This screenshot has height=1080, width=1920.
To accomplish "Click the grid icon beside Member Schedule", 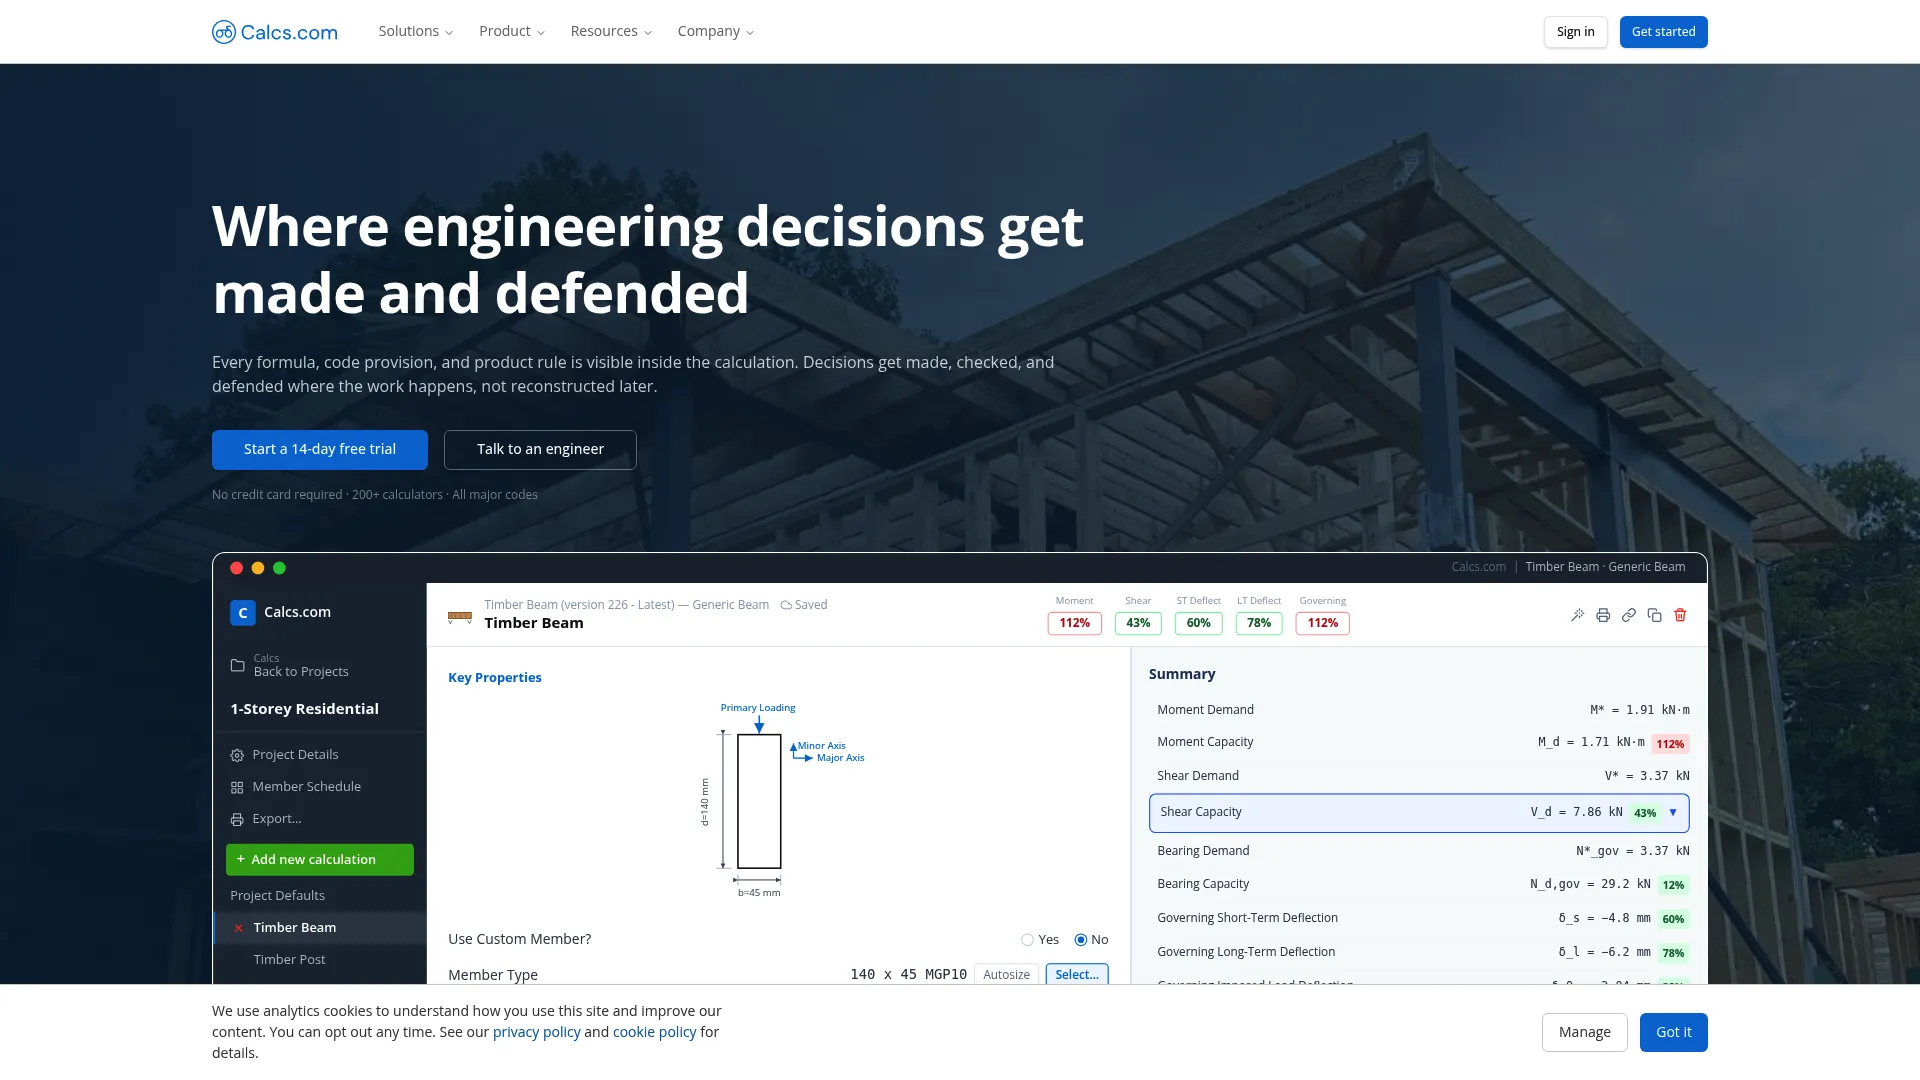I will [x=237, y=787].
